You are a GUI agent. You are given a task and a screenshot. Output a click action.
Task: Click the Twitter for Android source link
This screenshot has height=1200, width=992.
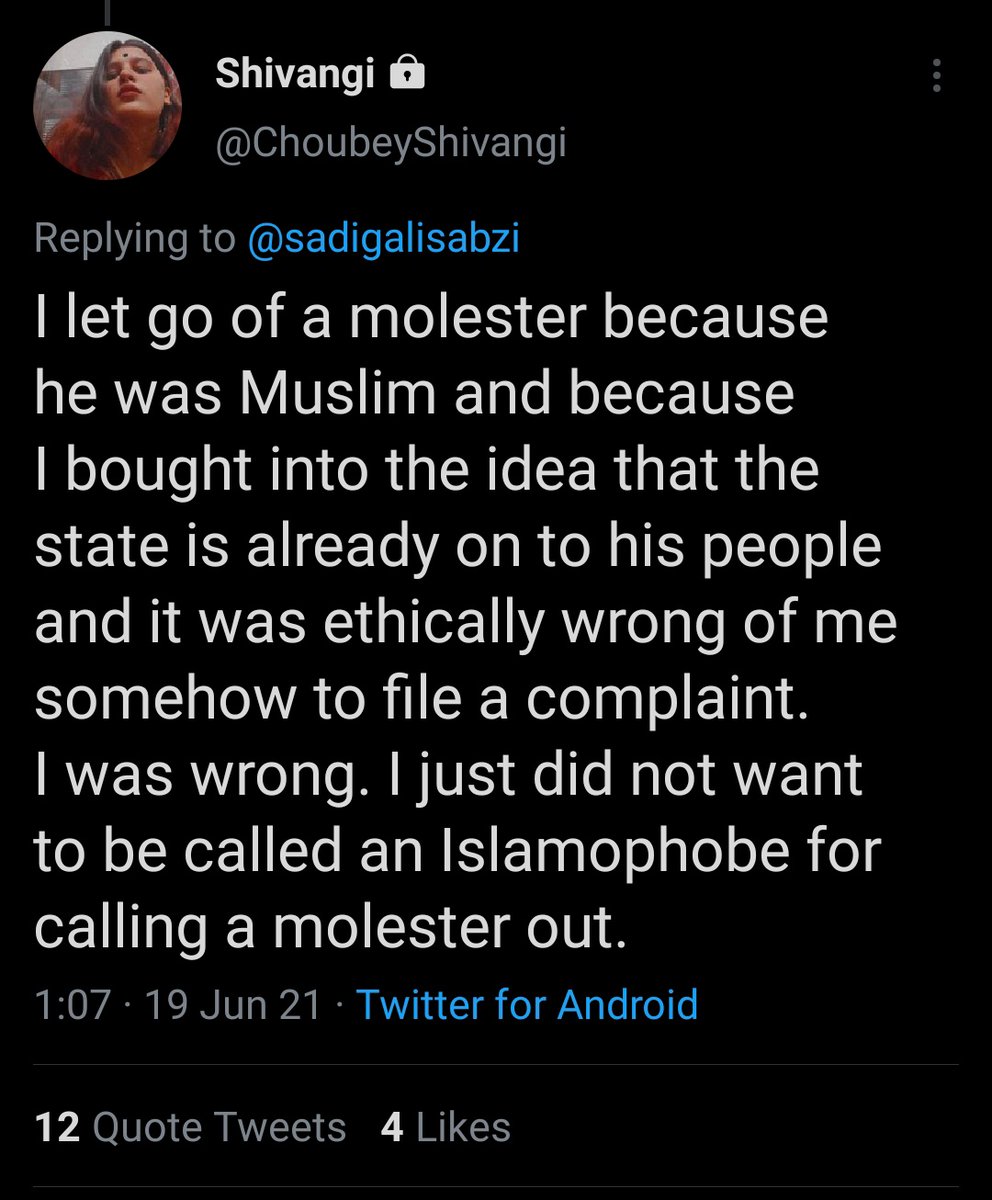(527, 1004)
